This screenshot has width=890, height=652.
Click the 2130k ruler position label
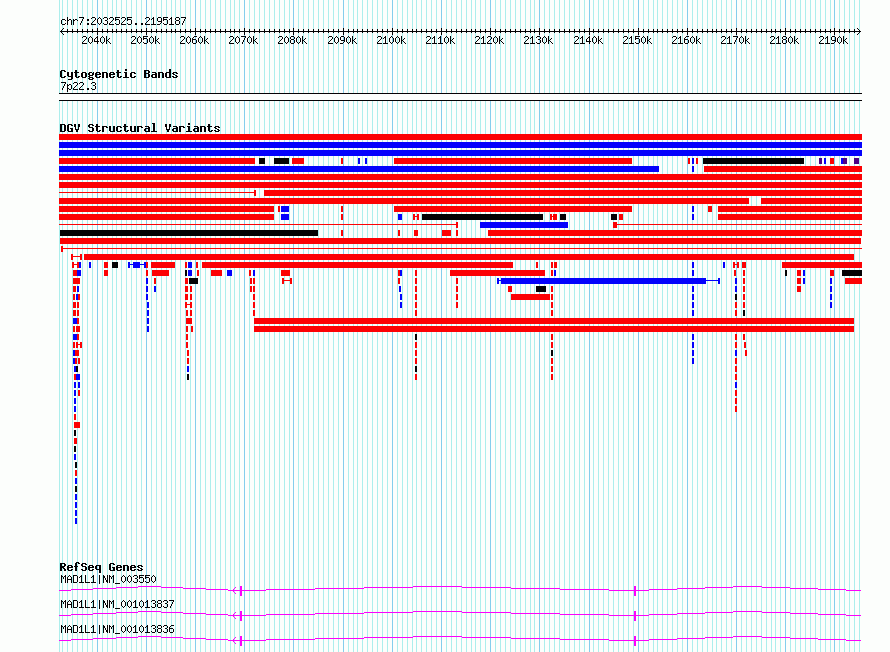(x=538, y=40)
